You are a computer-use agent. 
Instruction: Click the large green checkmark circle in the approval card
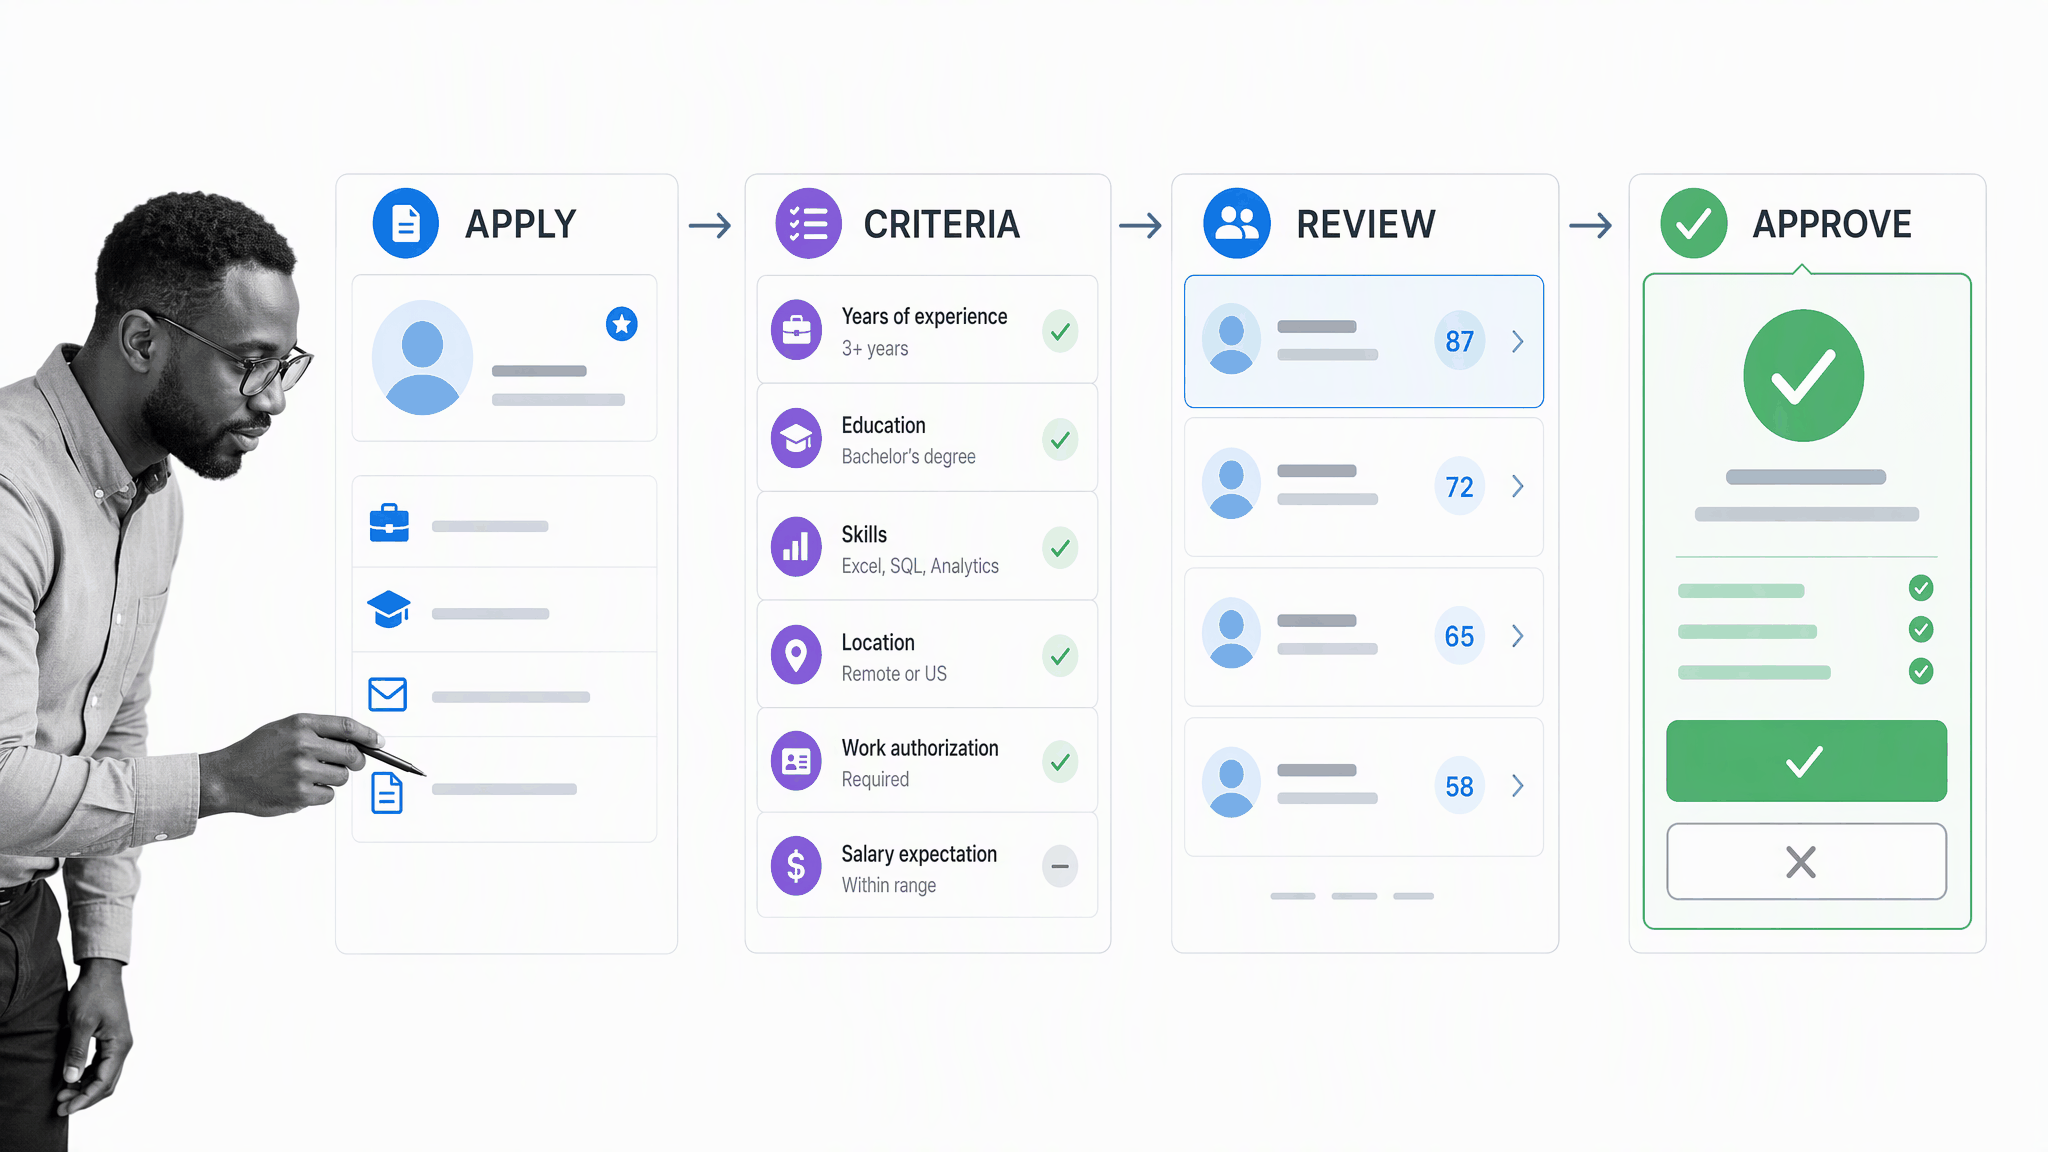pos(1803,376)
